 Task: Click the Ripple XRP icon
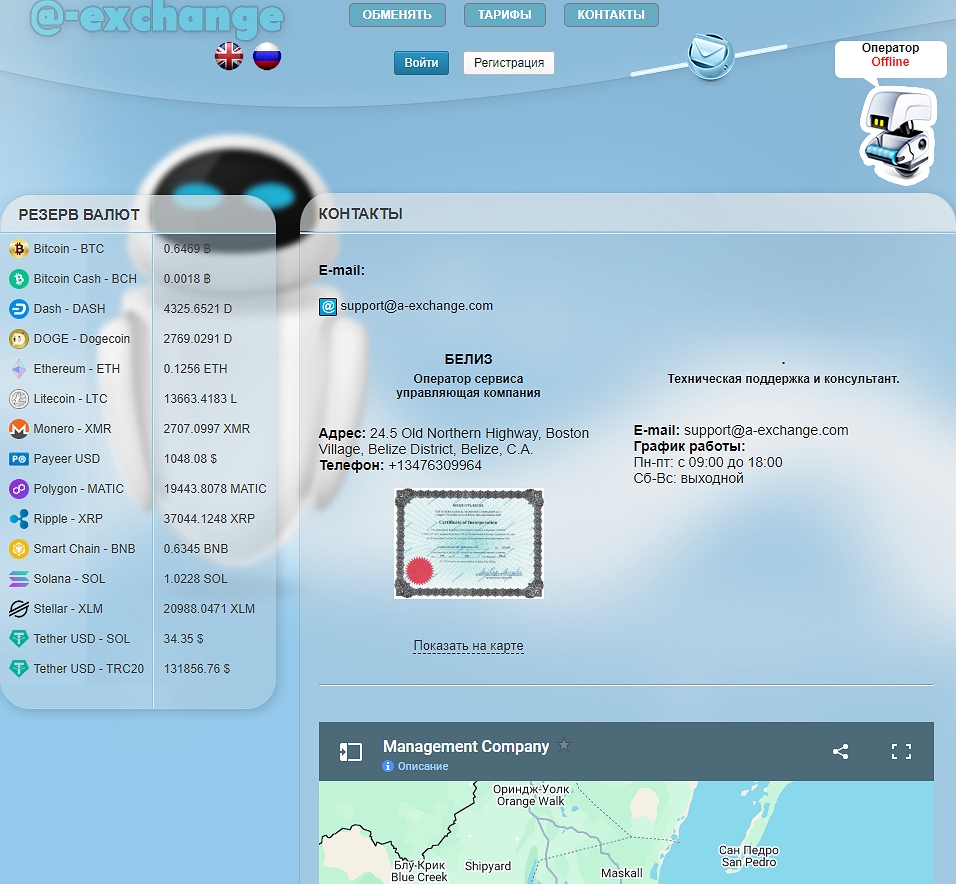coord(18,519)
